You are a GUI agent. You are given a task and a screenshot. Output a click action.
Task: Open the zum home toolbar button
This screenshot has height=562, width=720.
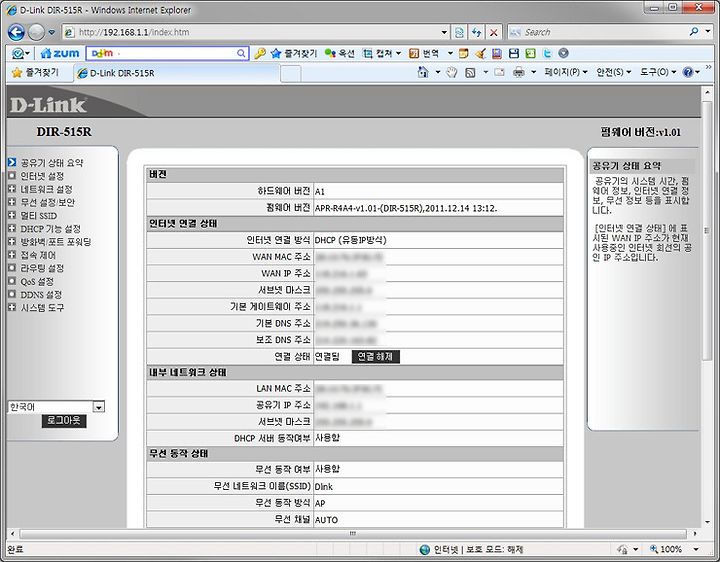click(60, 53)
